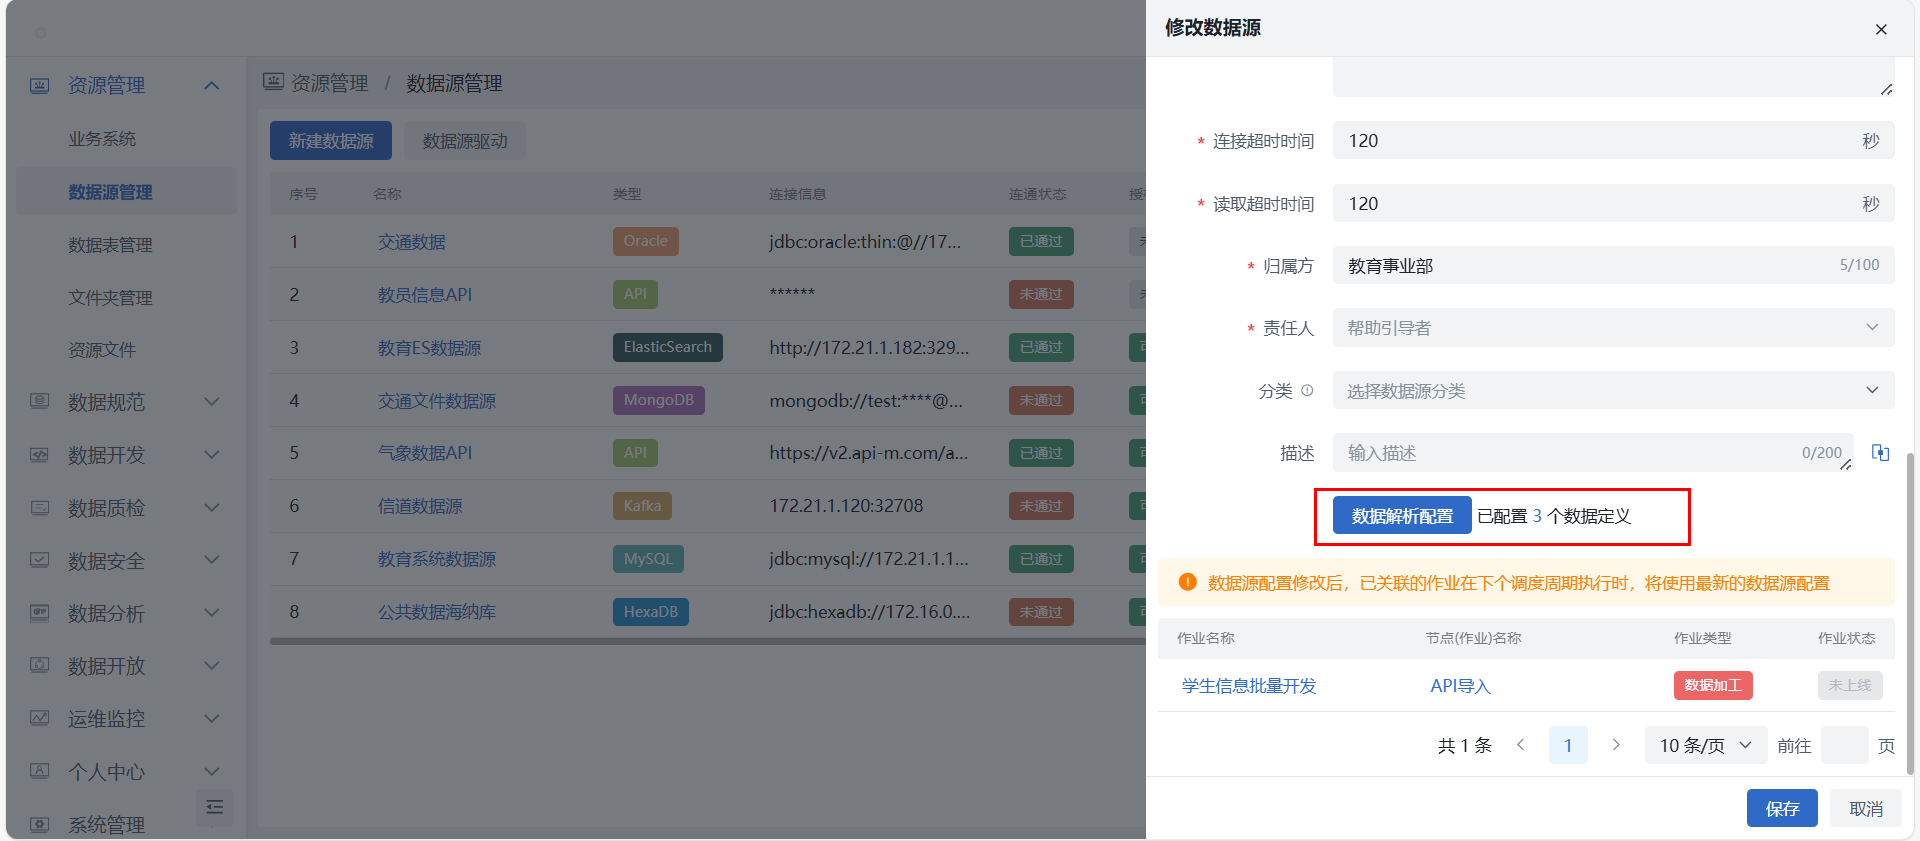Viewport: 1920px width, 841px height.
Task: Click the 读取超时时间 input field
Action: [x=1613, y=204]
